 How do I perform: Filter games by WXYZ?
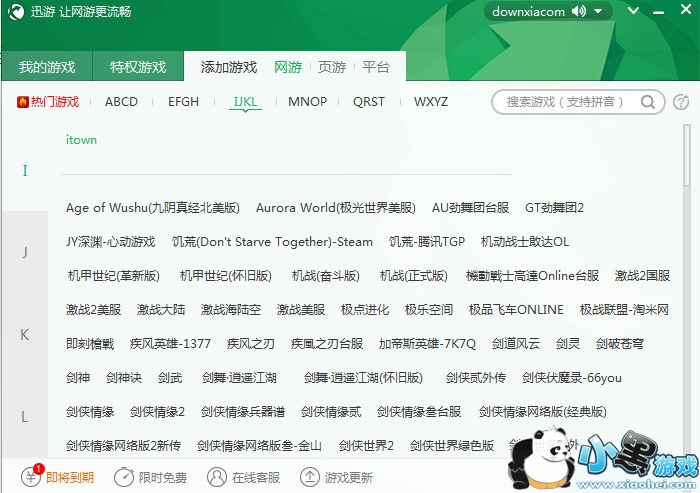pyautogui.click(x=431, y=102)
